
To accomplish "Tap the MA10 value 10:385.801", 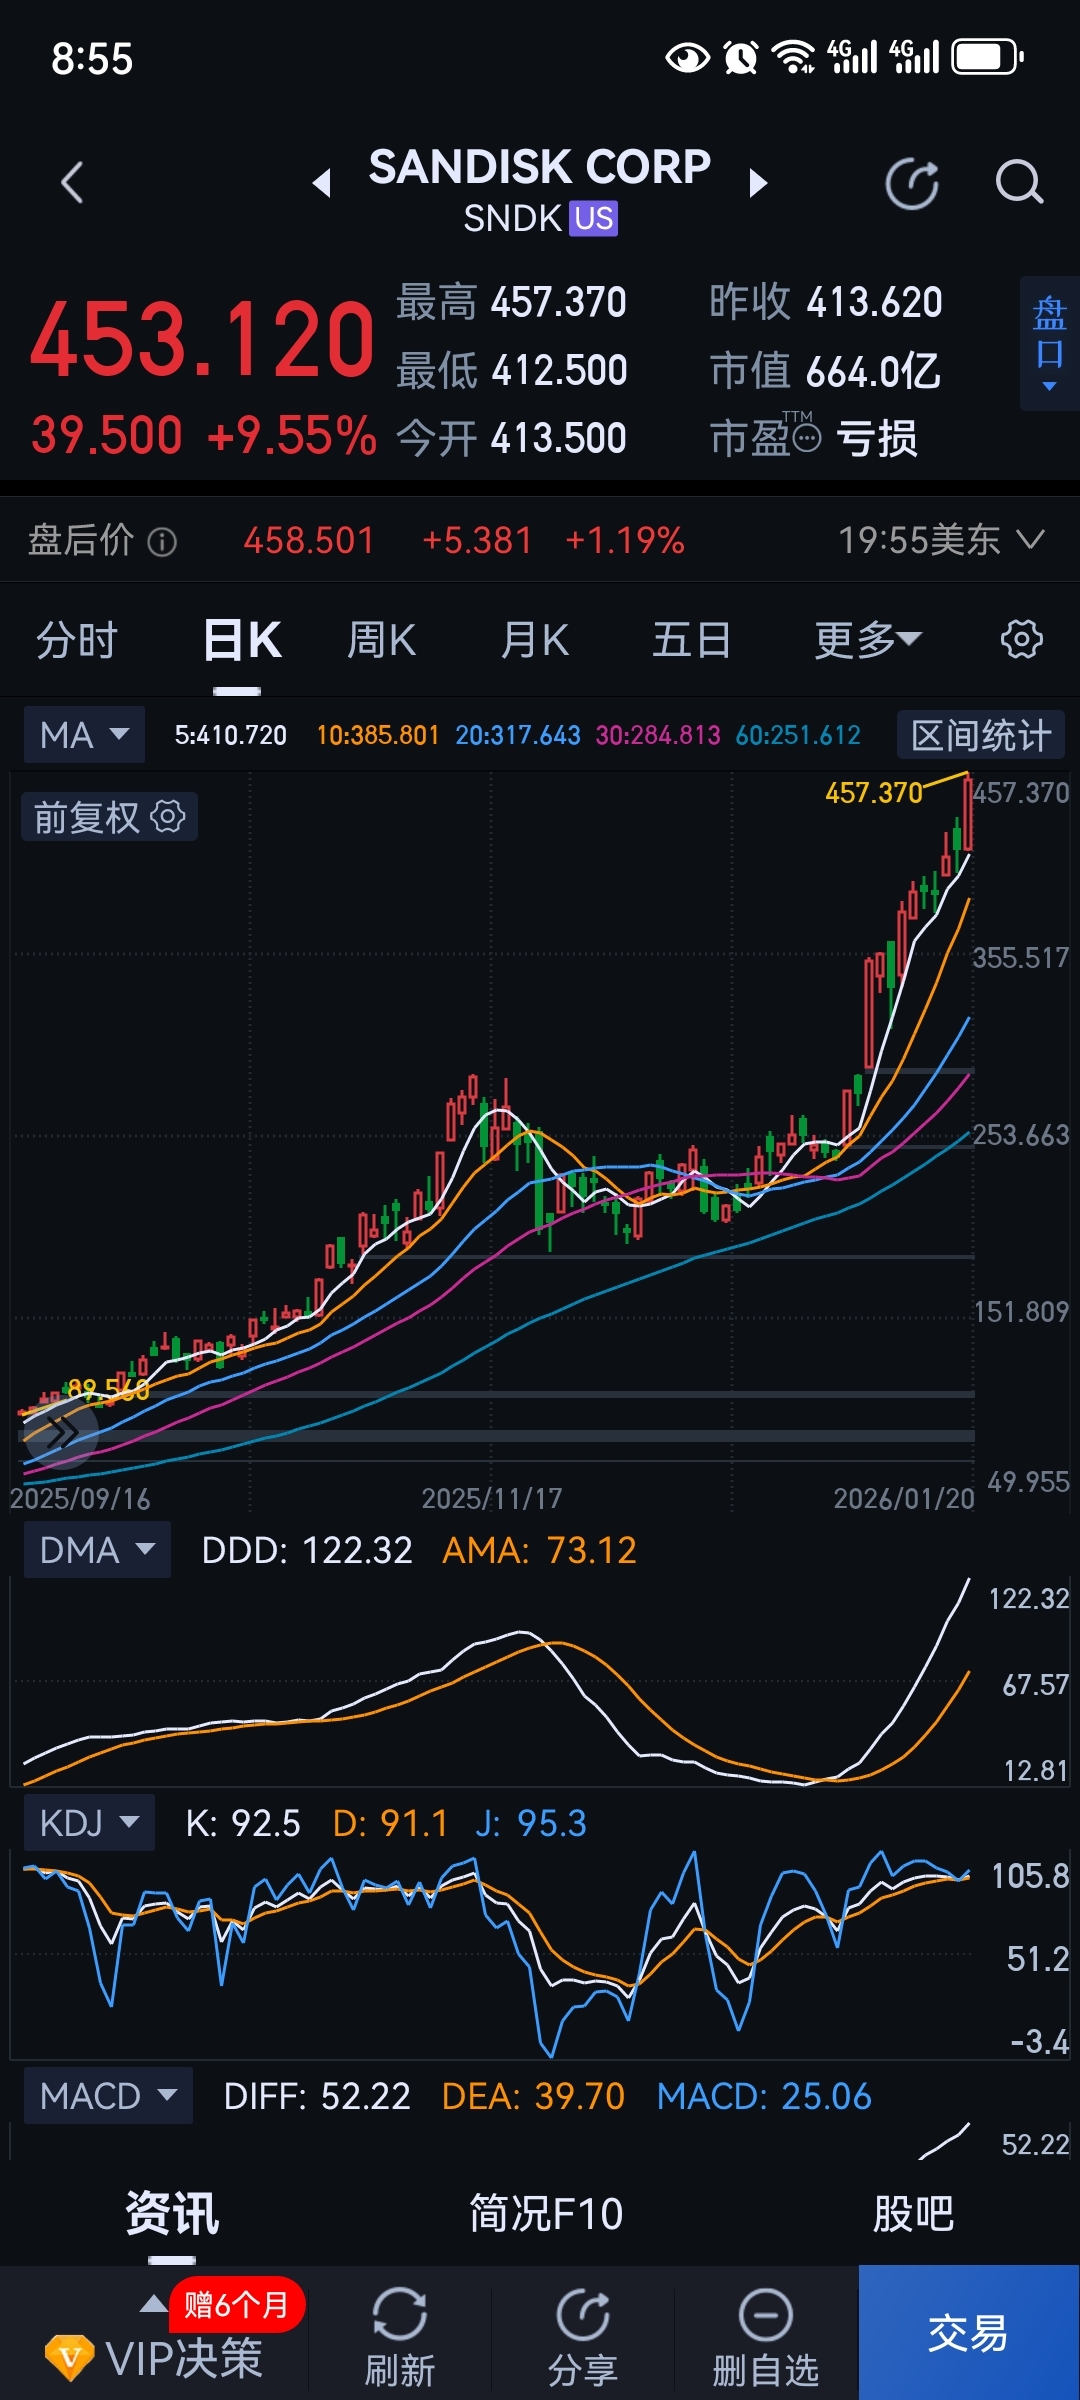I will tap(378, 735).
